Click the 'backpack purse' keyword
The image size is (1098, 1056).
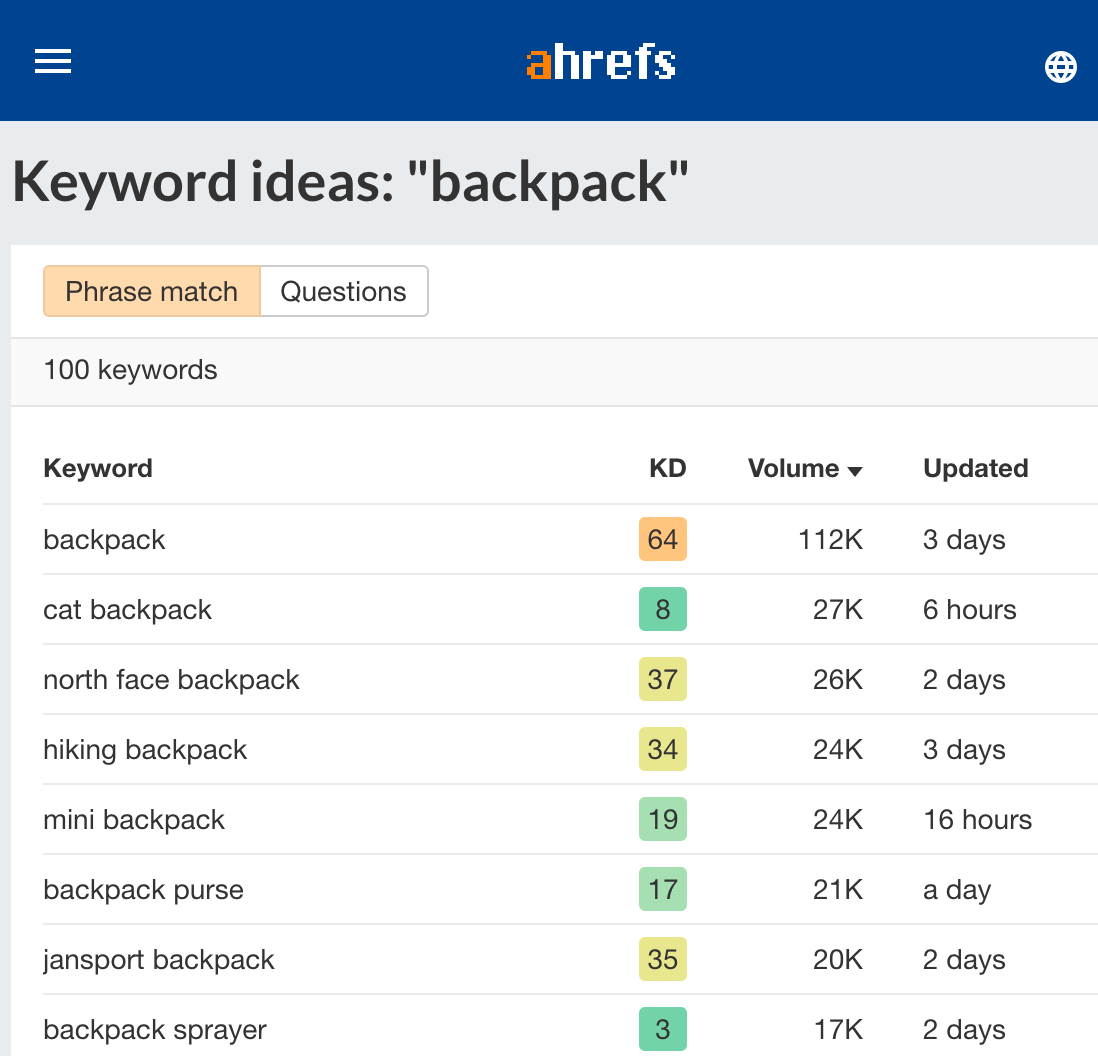click(143, 890)
